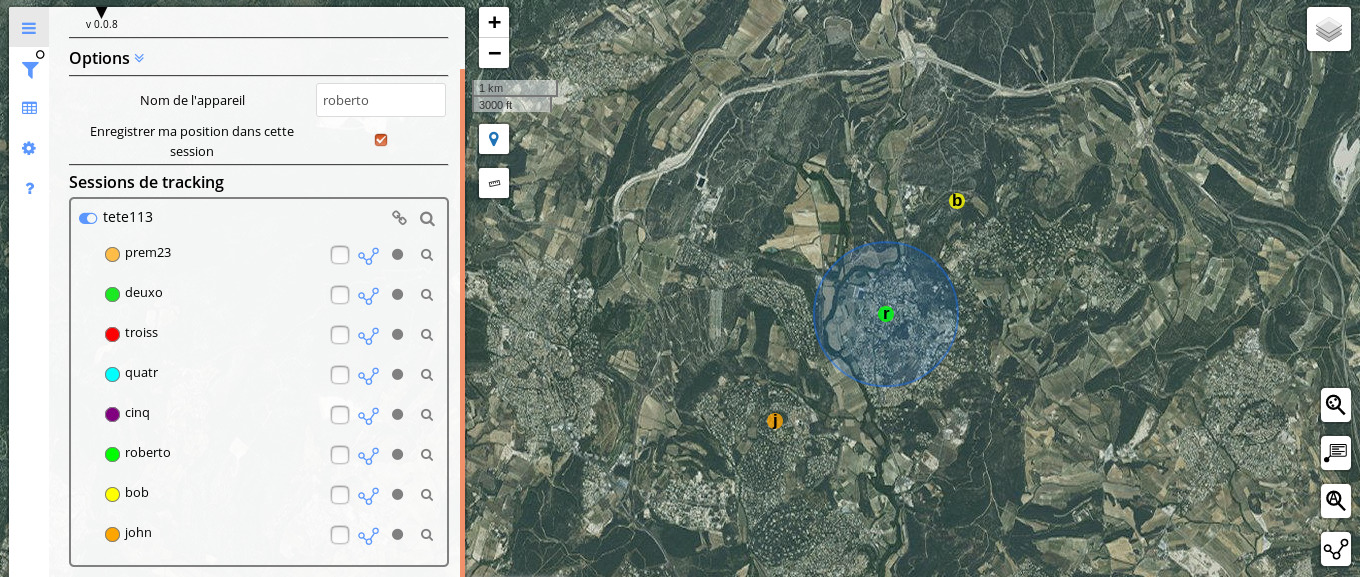Zoom to deuxo using its magnifier icon
1360x577 pixels.
(427, 295)
